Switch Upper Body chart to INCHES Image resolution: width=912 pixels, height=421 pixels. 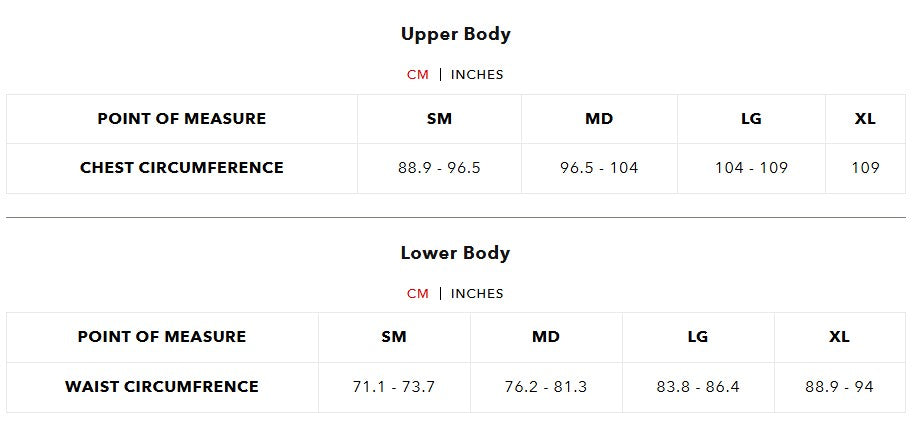coord(477,74)
